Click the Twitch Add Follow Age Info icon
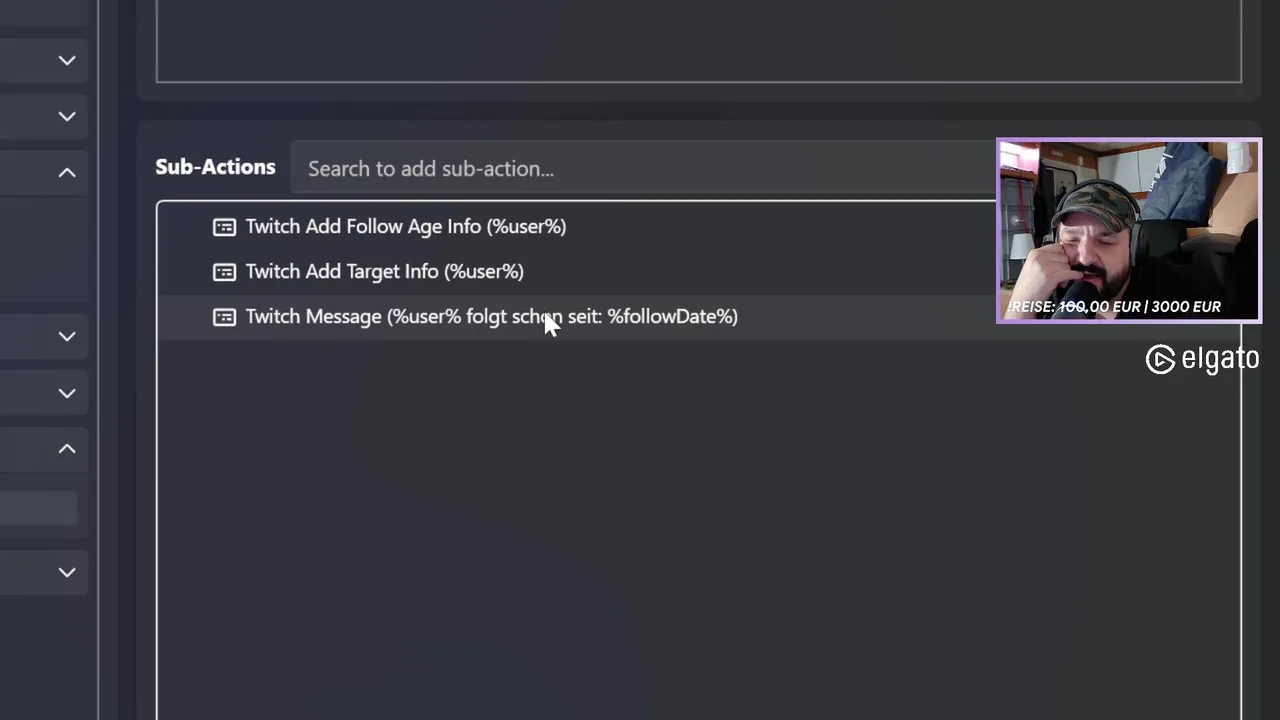 pos(224,227)
